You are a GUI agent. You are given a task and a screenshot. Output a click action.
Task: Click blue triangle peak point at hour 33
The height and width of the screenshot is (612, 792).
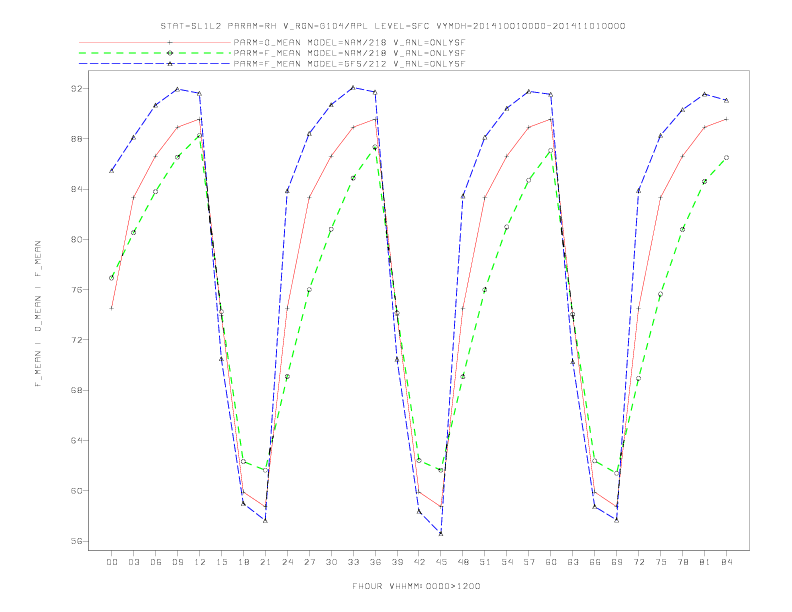click(x=353, y=87)
